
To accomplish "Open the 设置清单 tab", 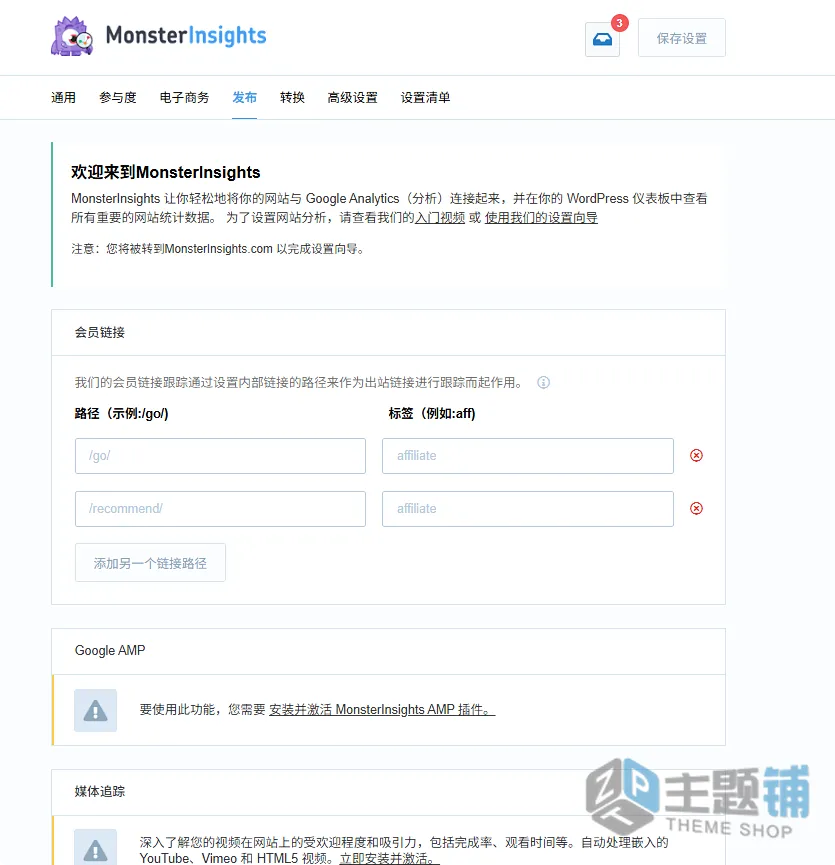I will coord(425,98).
